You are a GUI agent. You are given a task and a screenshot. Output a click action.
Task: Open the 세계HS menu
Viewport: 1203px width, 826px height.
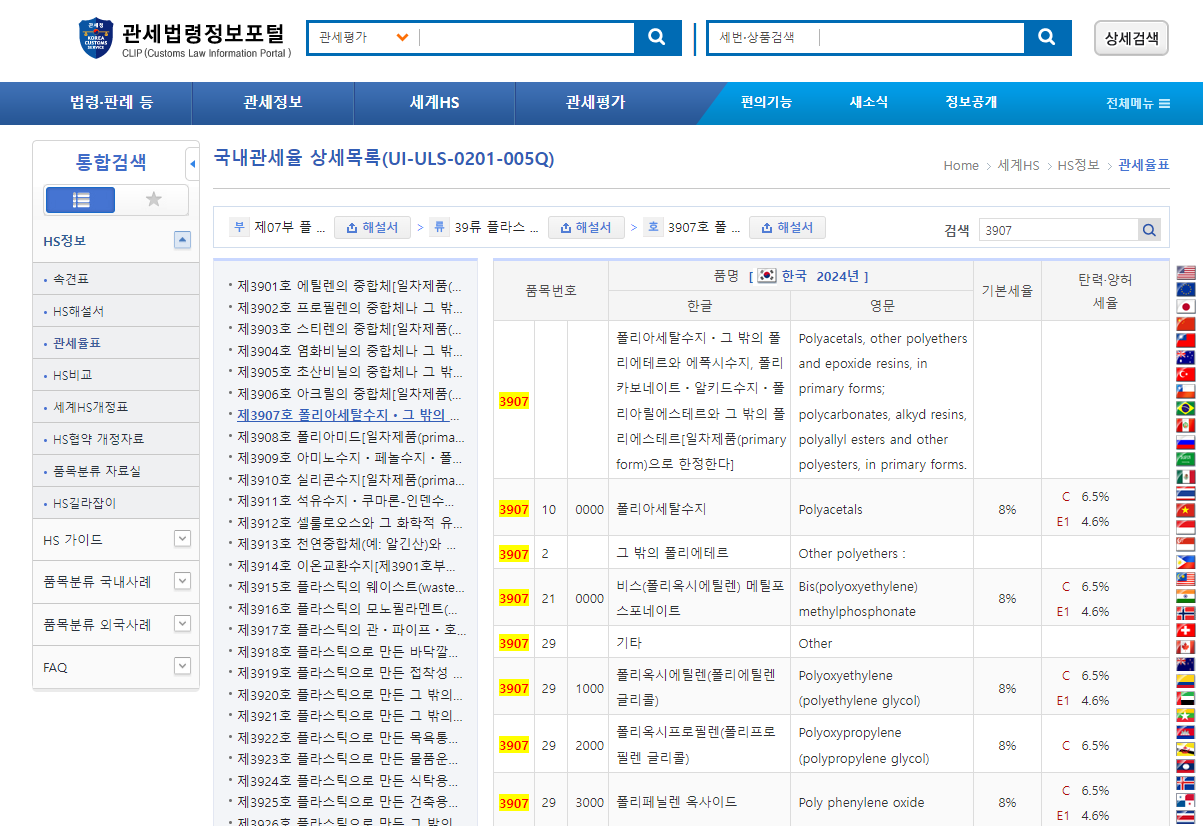435,103
